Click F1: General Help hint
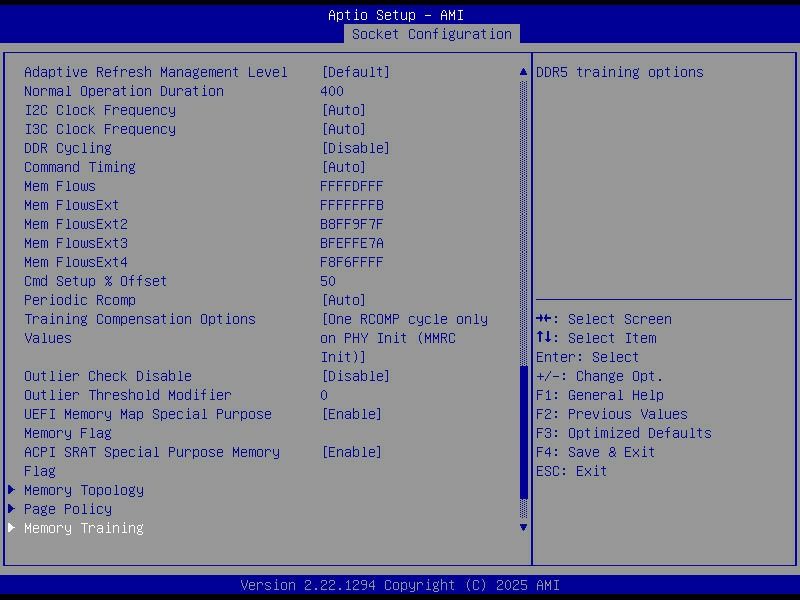The width and height of the screenshot is (800, 600). click(600, 395)
